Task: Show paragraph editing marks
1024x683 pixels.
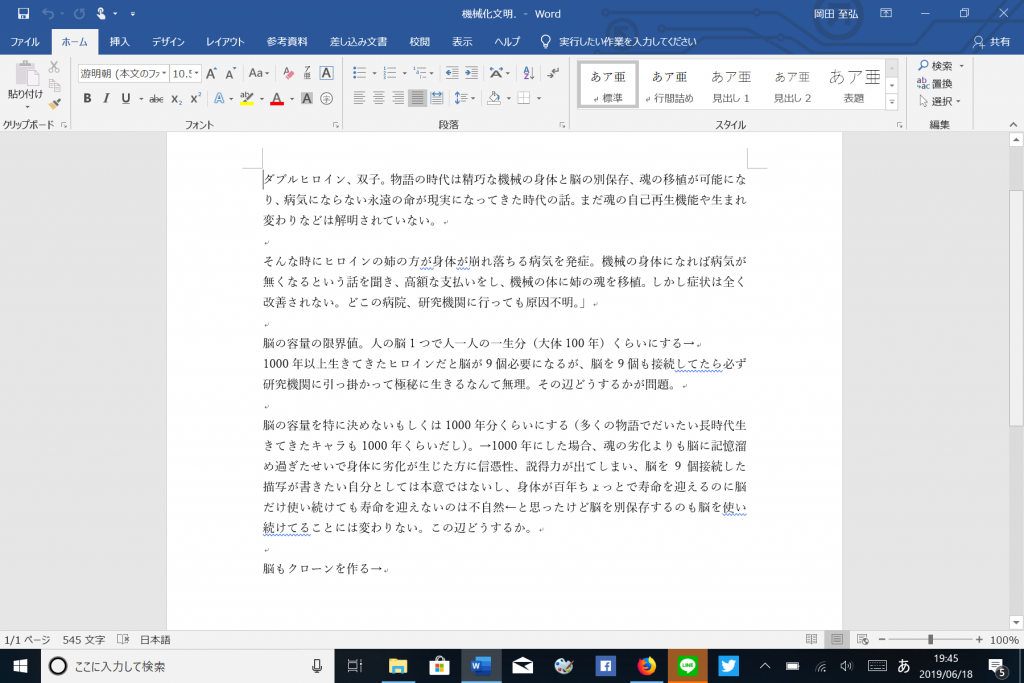Action: tap(553, 73)
